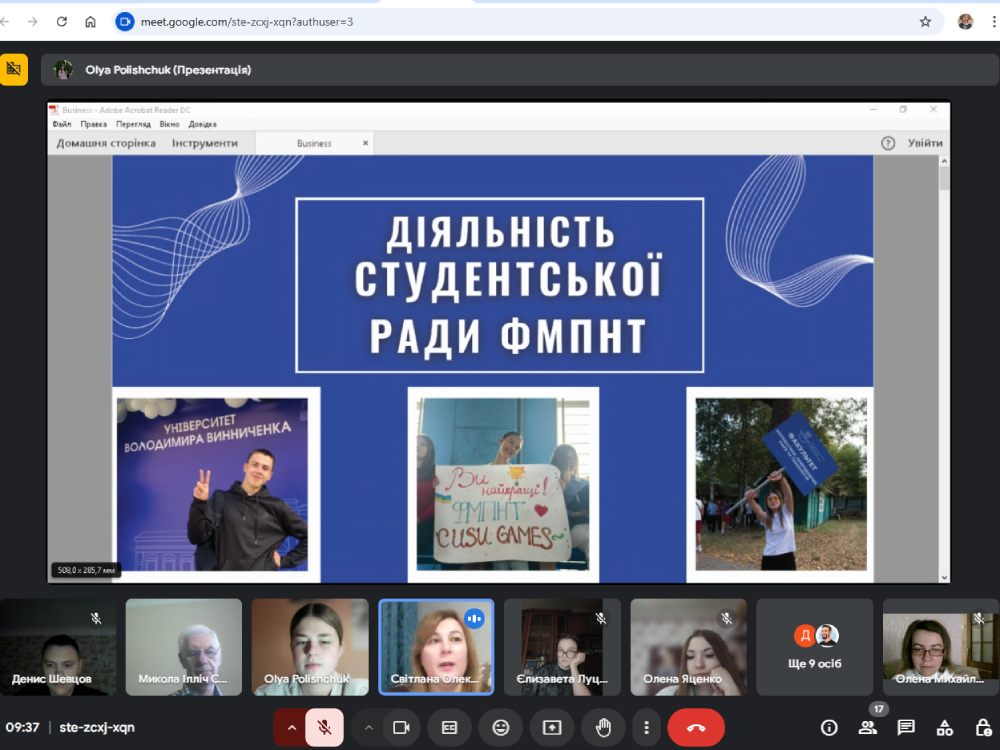Image resolution: width=1000 pixels, height=750 pixels.
Task: Toggle the camera on or off
Action: click(x=402, y=727)
